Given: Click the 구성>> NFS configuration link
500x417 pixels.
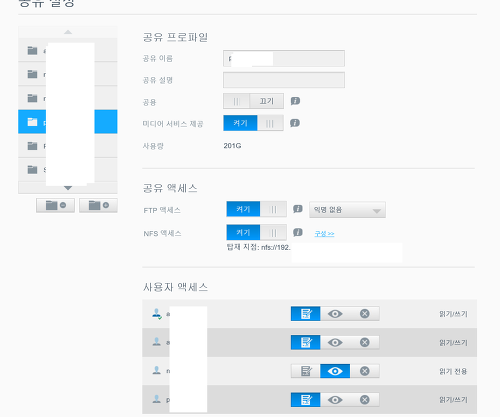Looking at the screenshot, I should click(x=324, y=233).
